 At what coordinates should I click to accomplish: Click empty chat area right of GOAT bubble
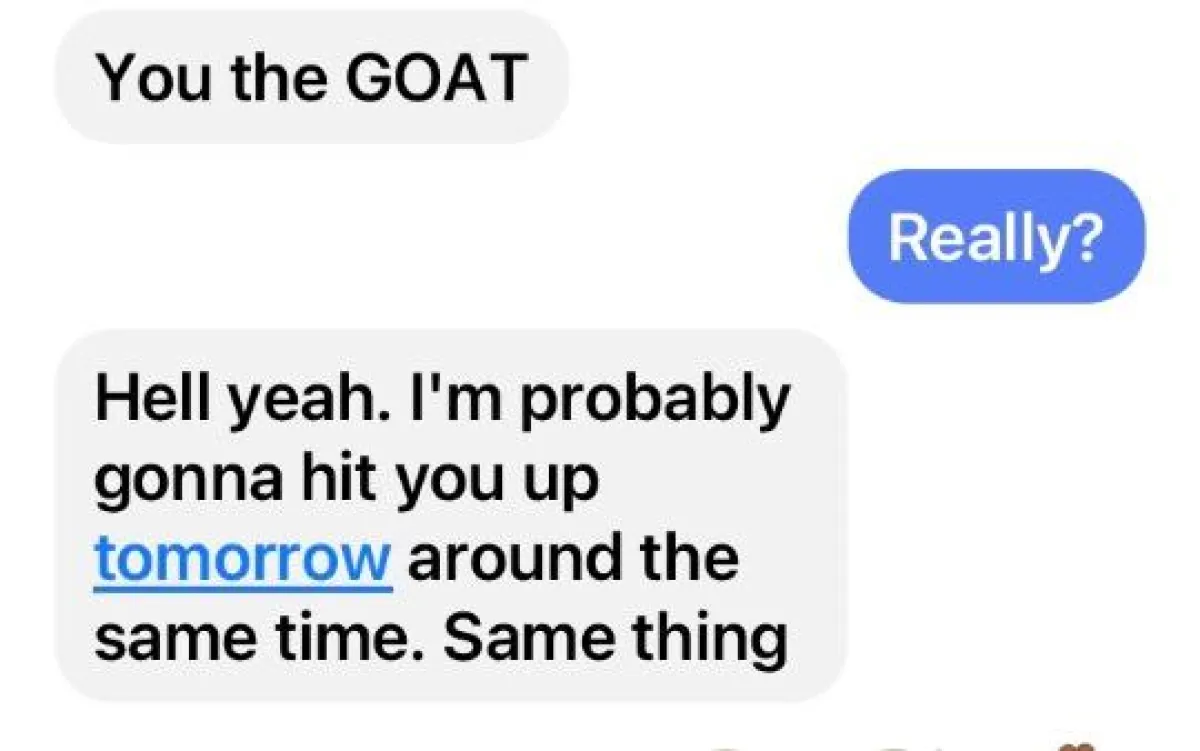880,77
